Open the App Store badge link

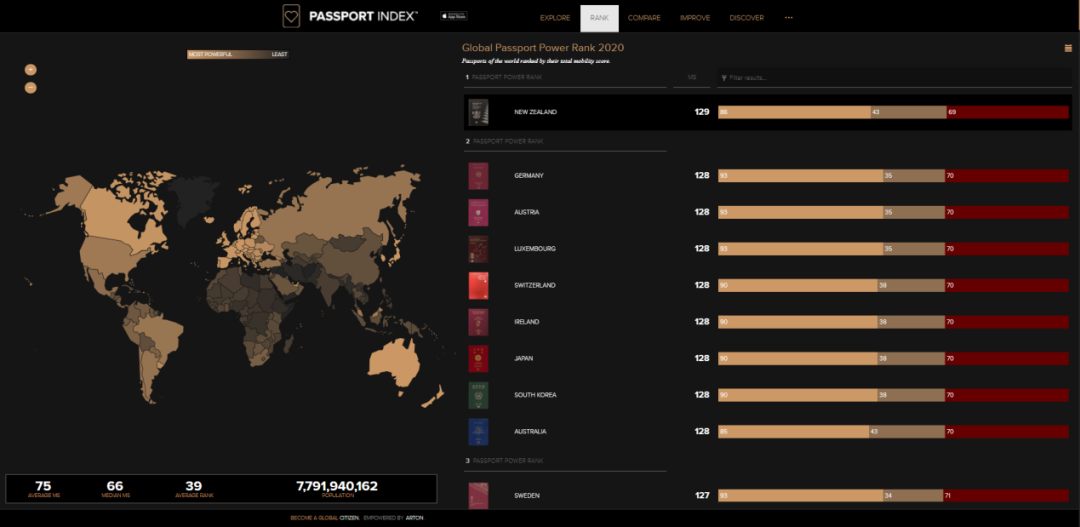454,16
